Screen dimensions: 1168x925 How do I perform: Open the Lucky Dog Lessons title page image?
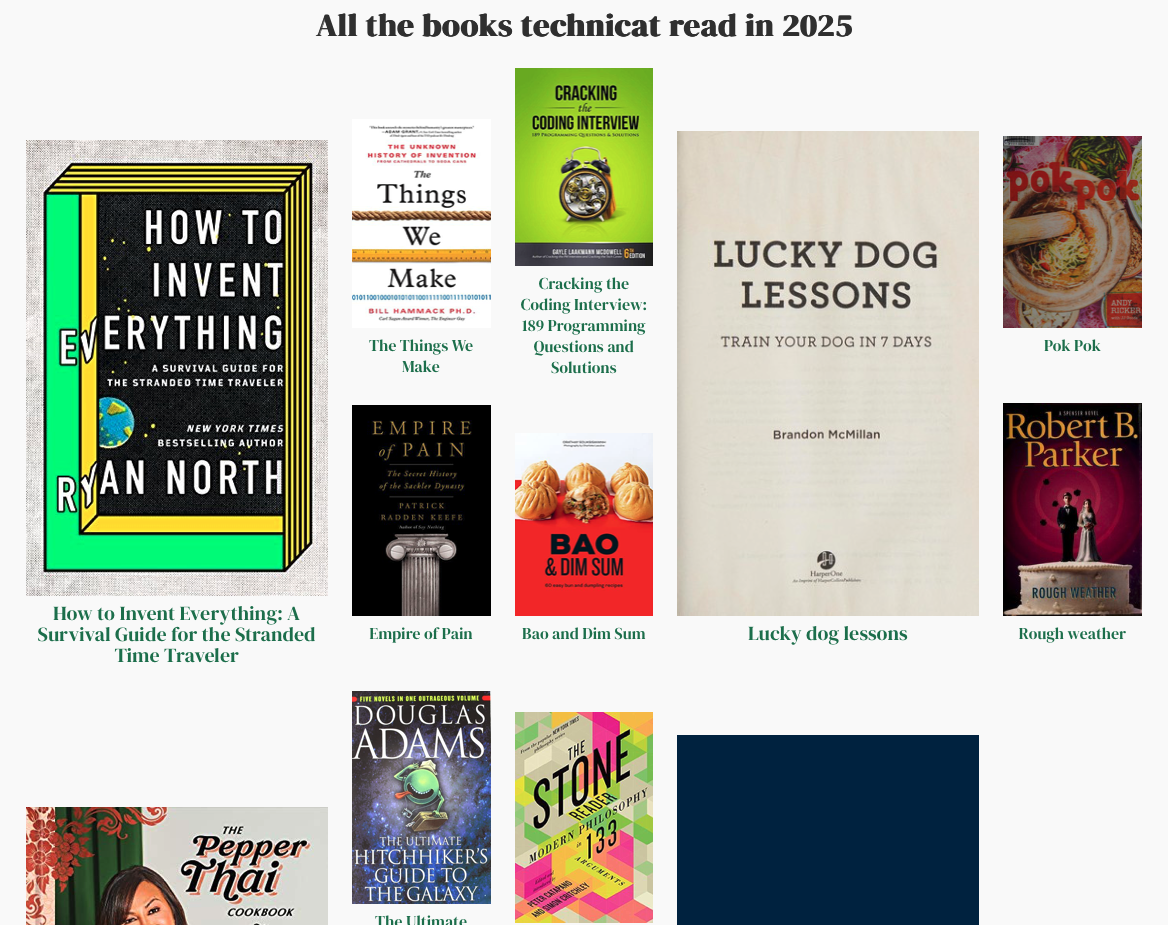[828, 373]
